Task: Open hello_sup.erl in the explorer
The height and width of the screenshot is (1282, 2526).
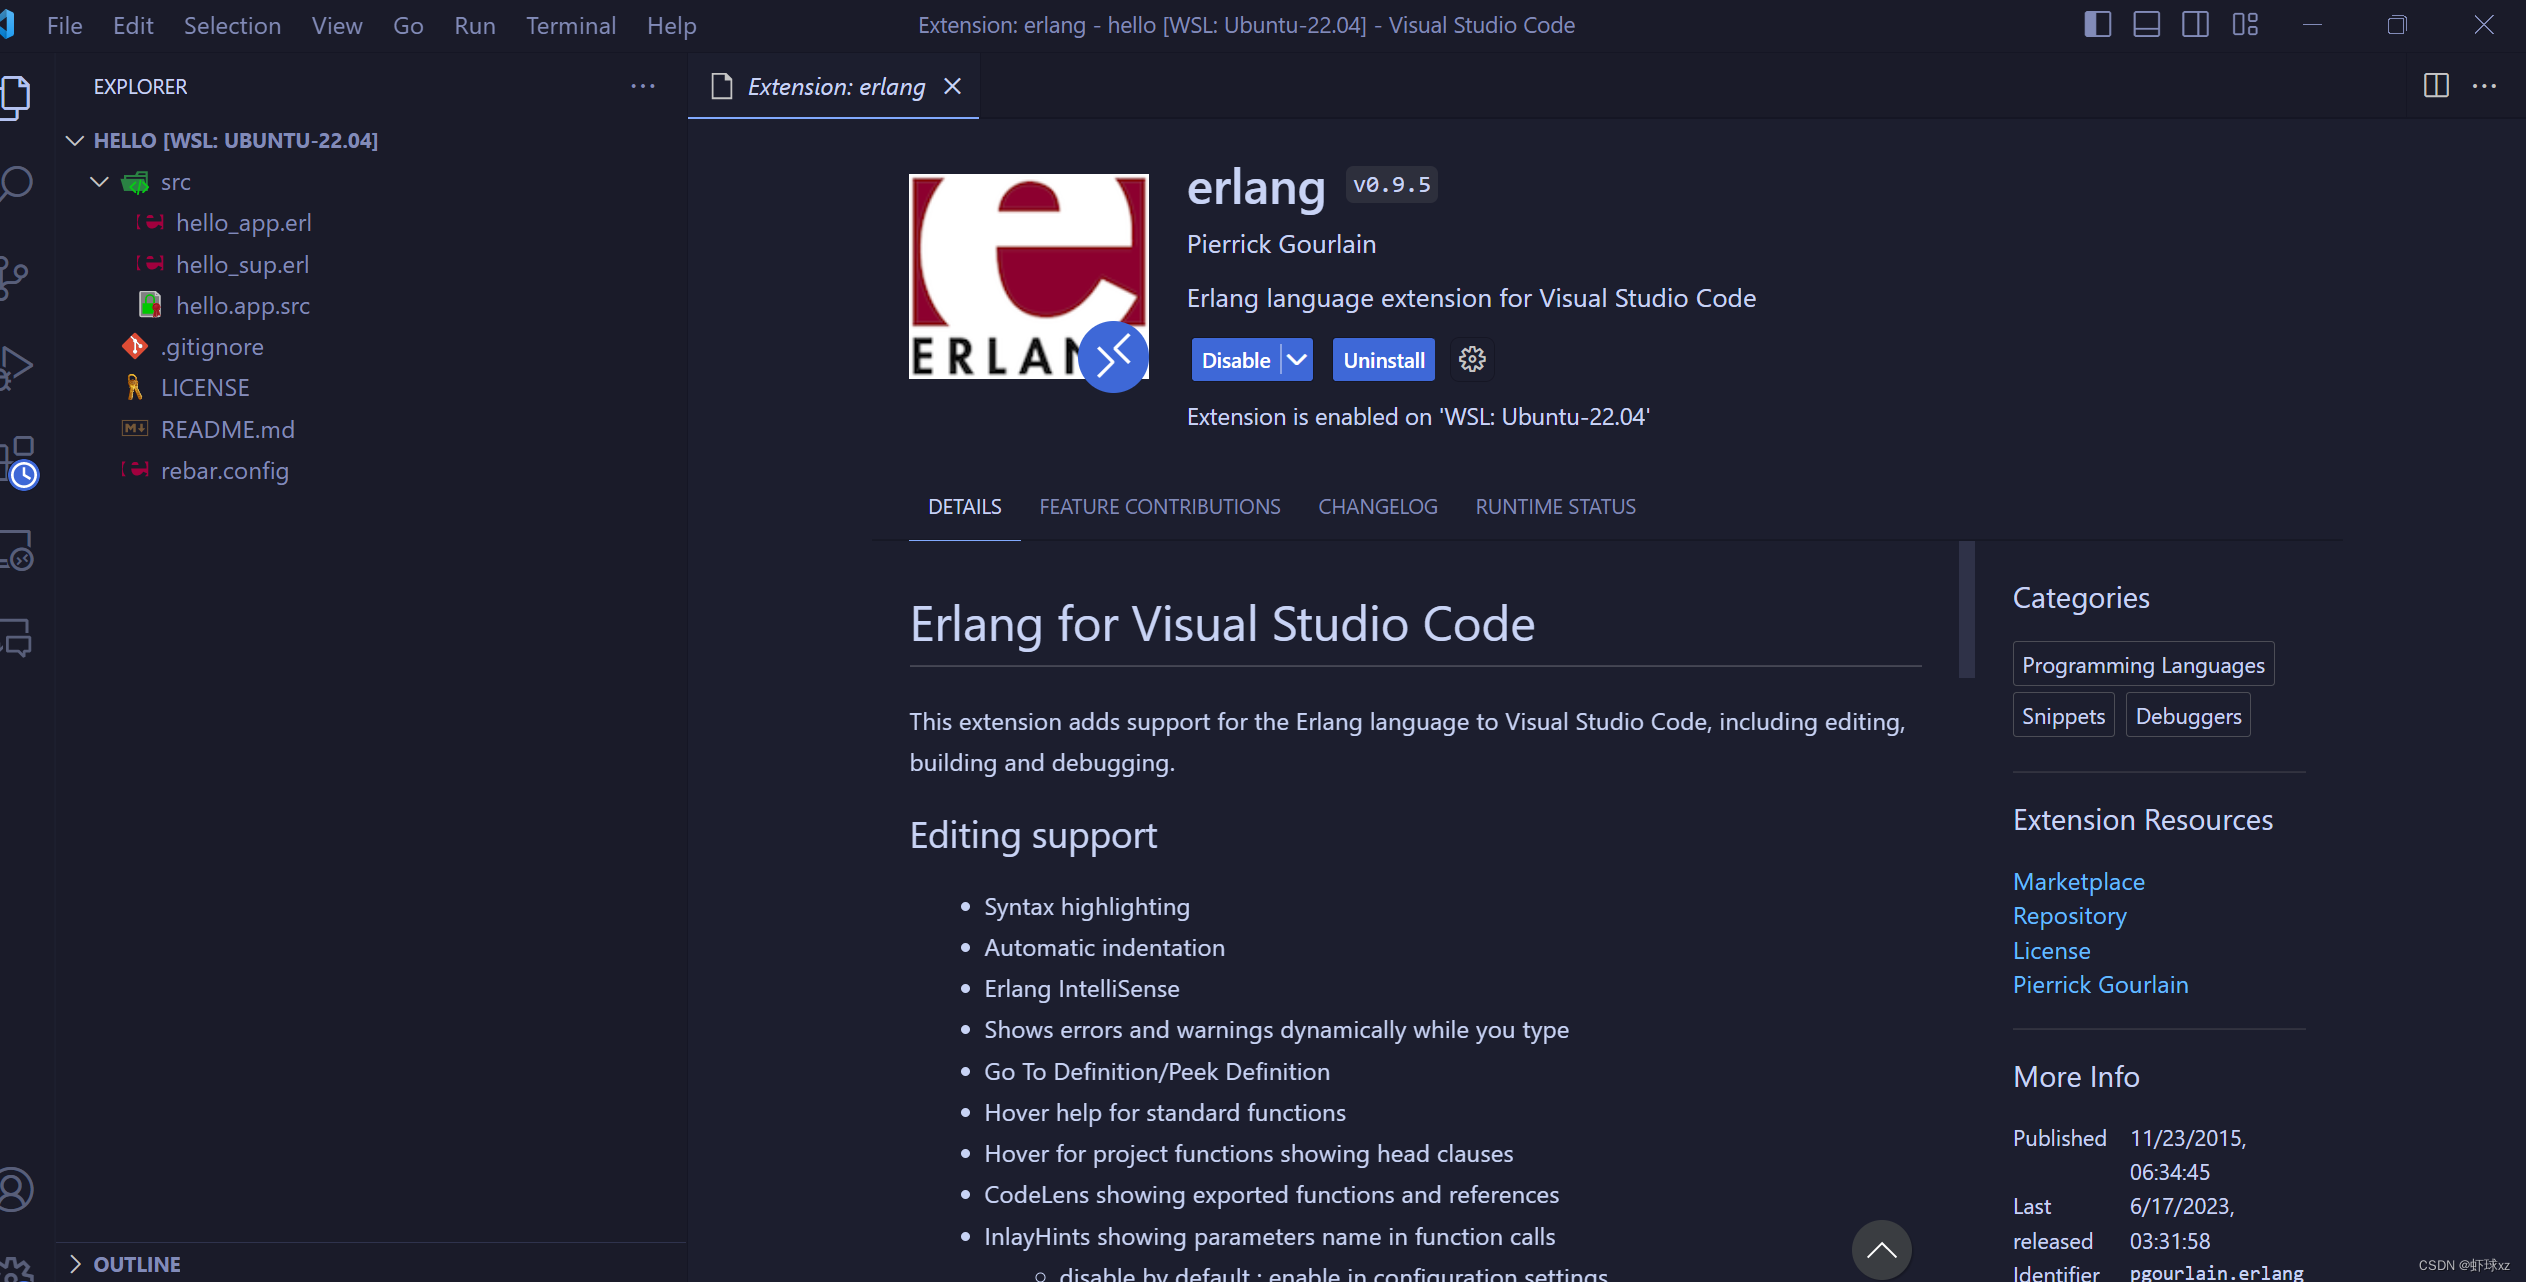Action: tap(242, 265)
